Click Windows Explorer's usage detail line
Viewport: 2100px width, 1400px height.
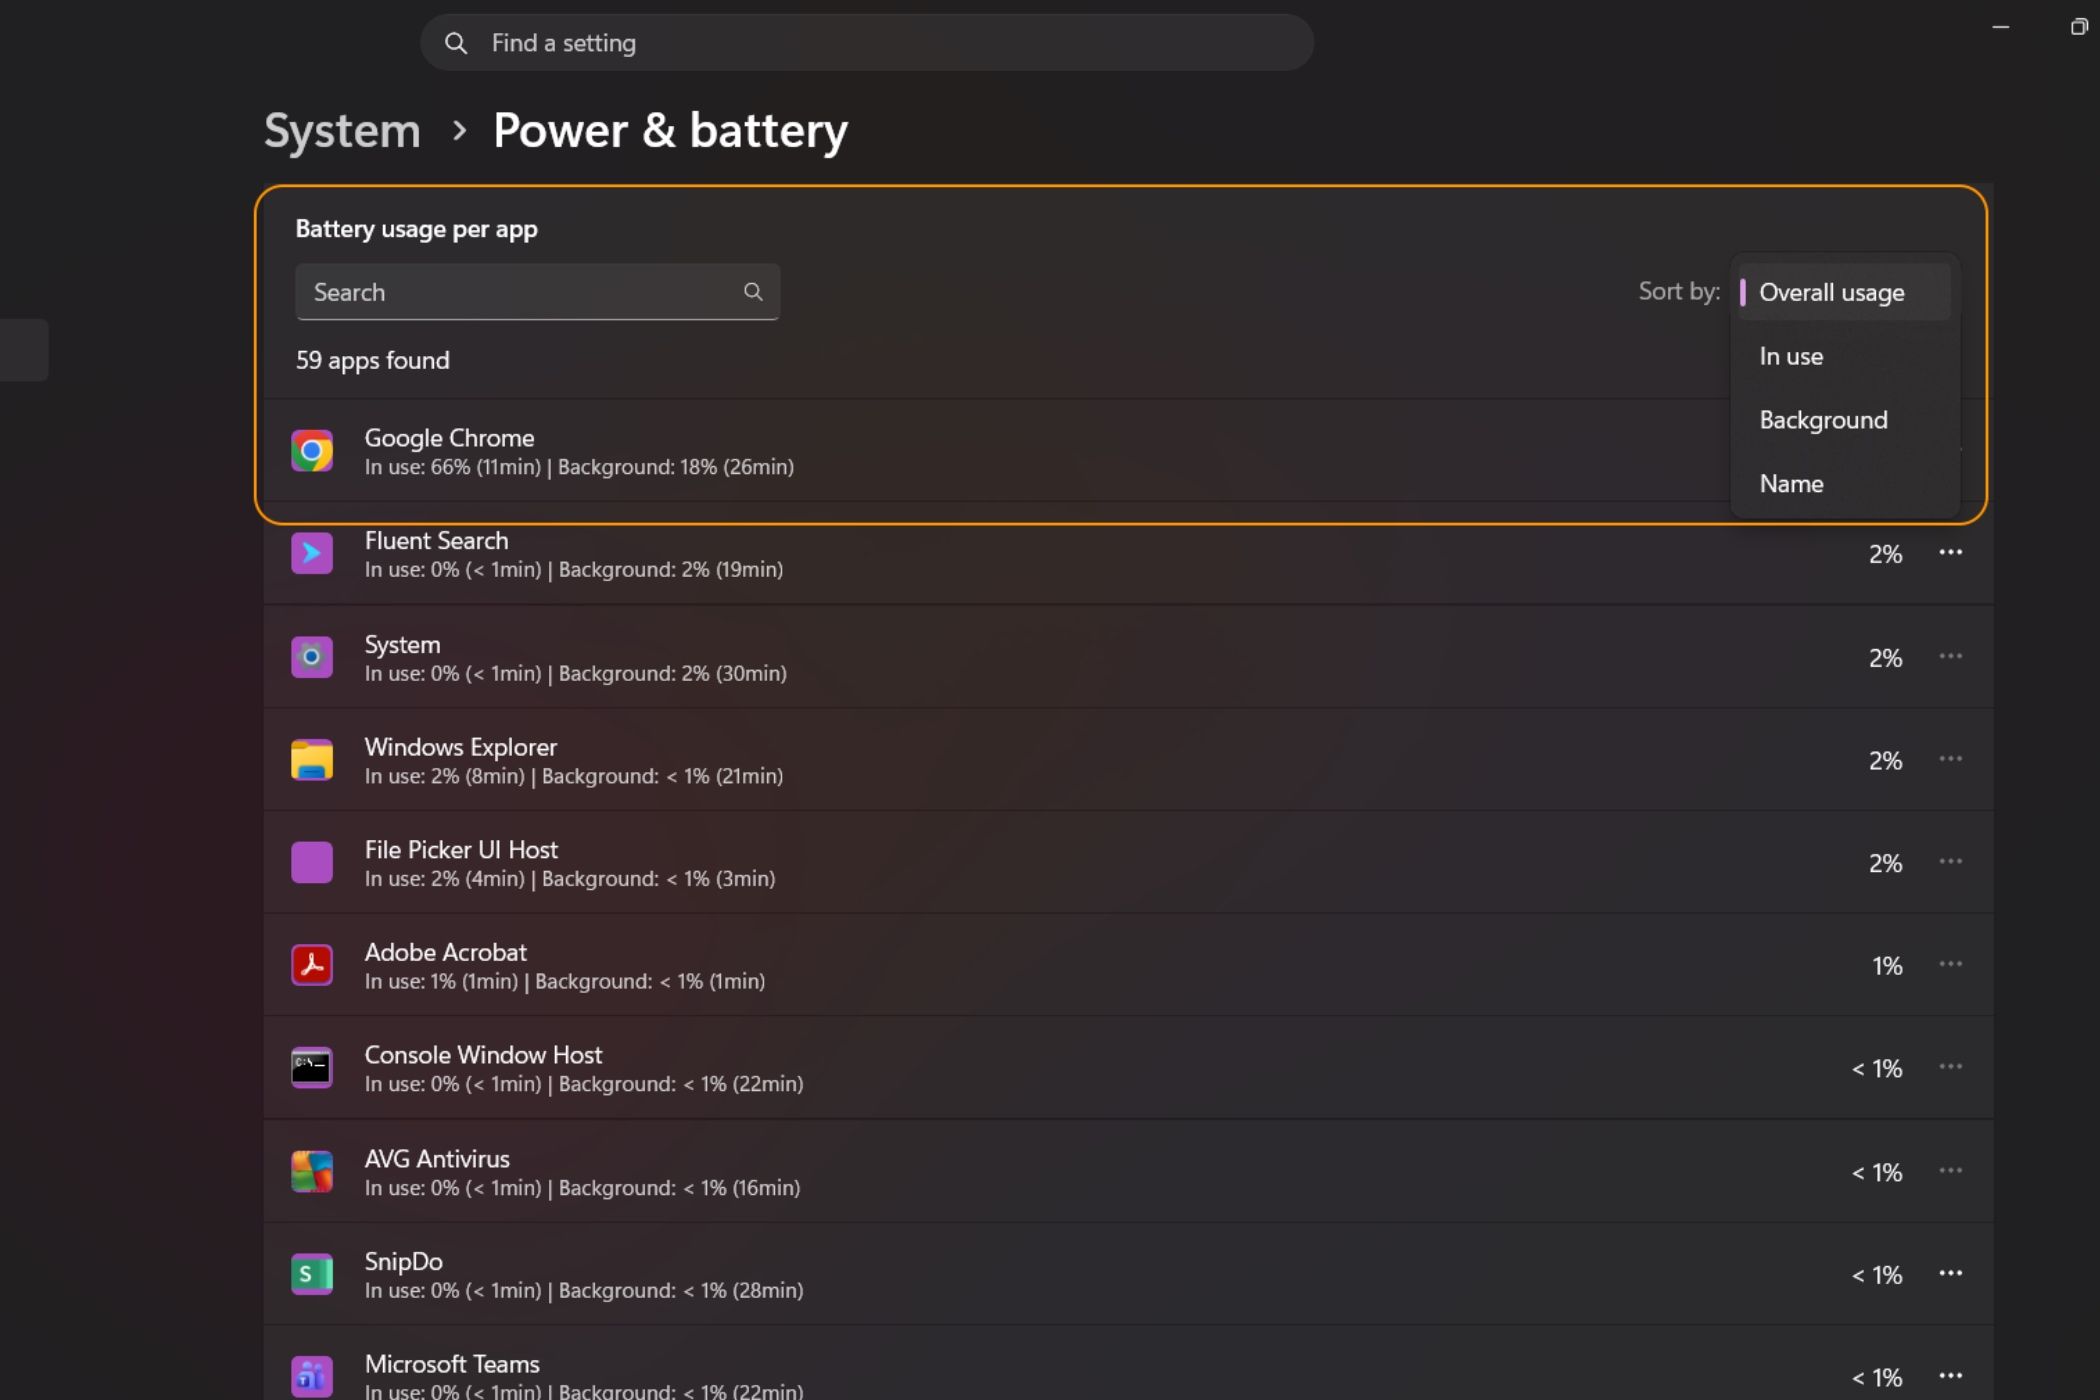tap(573, 776)
